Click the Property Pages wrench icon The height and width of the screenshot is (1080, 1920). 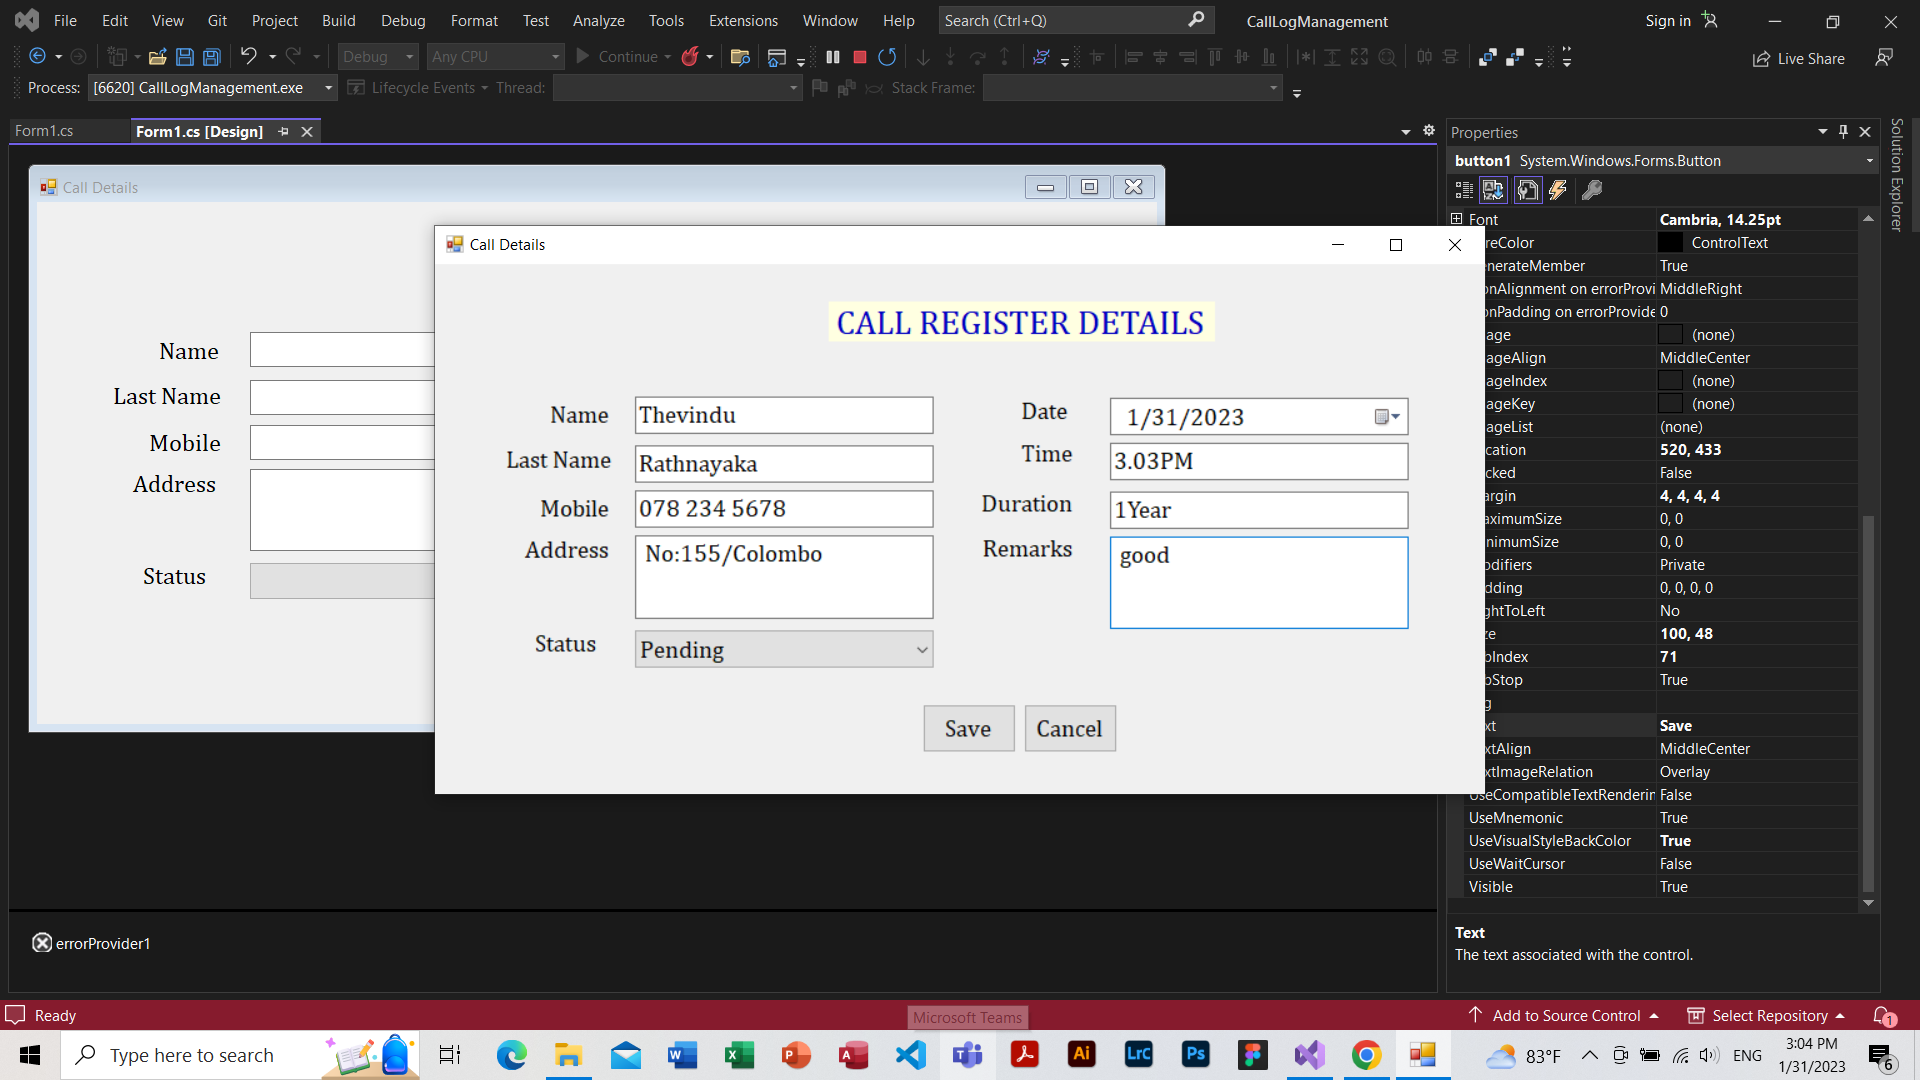tap(1592, 190)
